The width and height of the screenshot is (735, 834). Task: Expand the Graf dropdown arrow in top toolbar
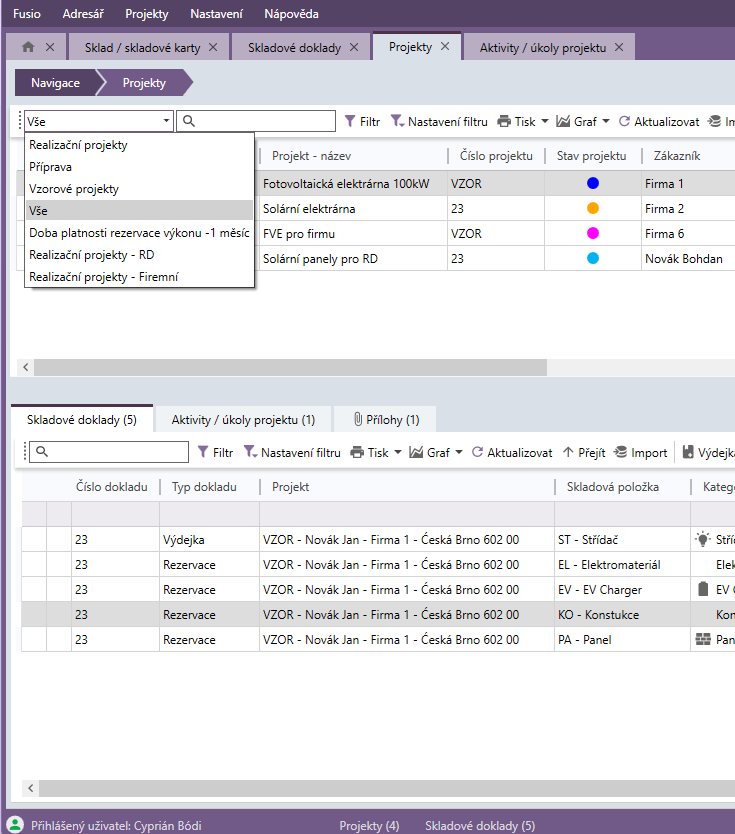click(x=606, y=122)
